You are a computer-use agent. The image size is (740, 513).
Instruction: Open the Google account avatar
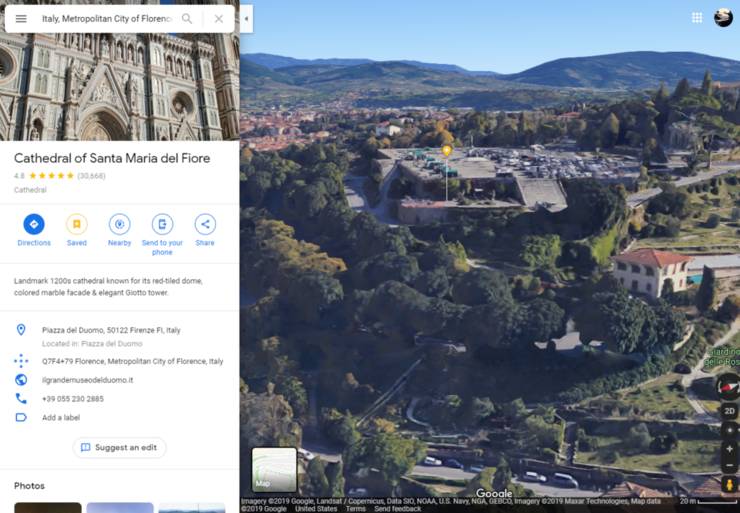723,18
